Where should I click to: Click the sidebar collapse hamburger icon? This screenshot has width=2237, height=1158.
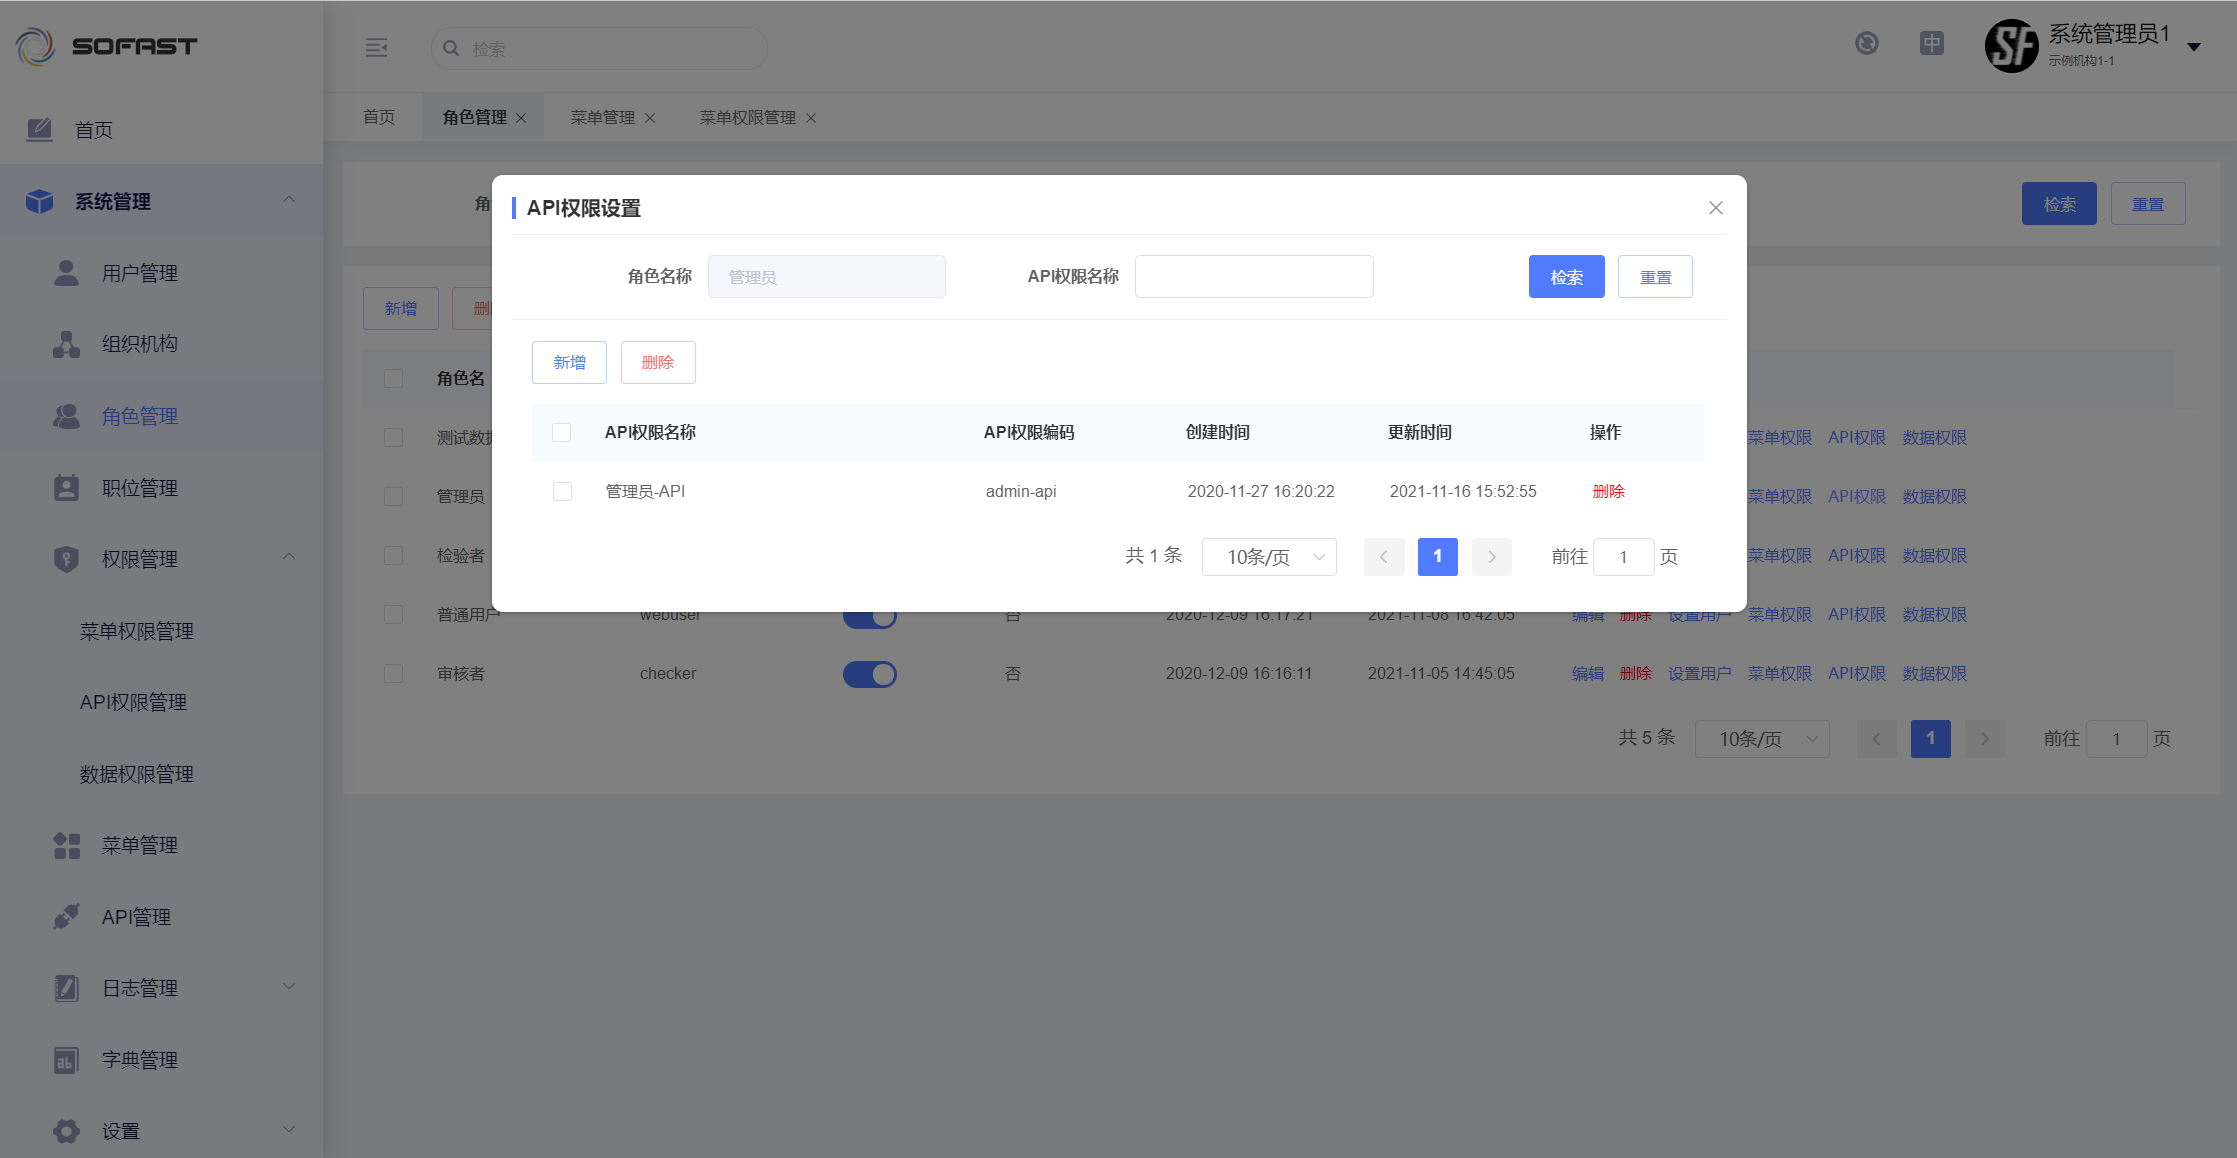point(376,48)
